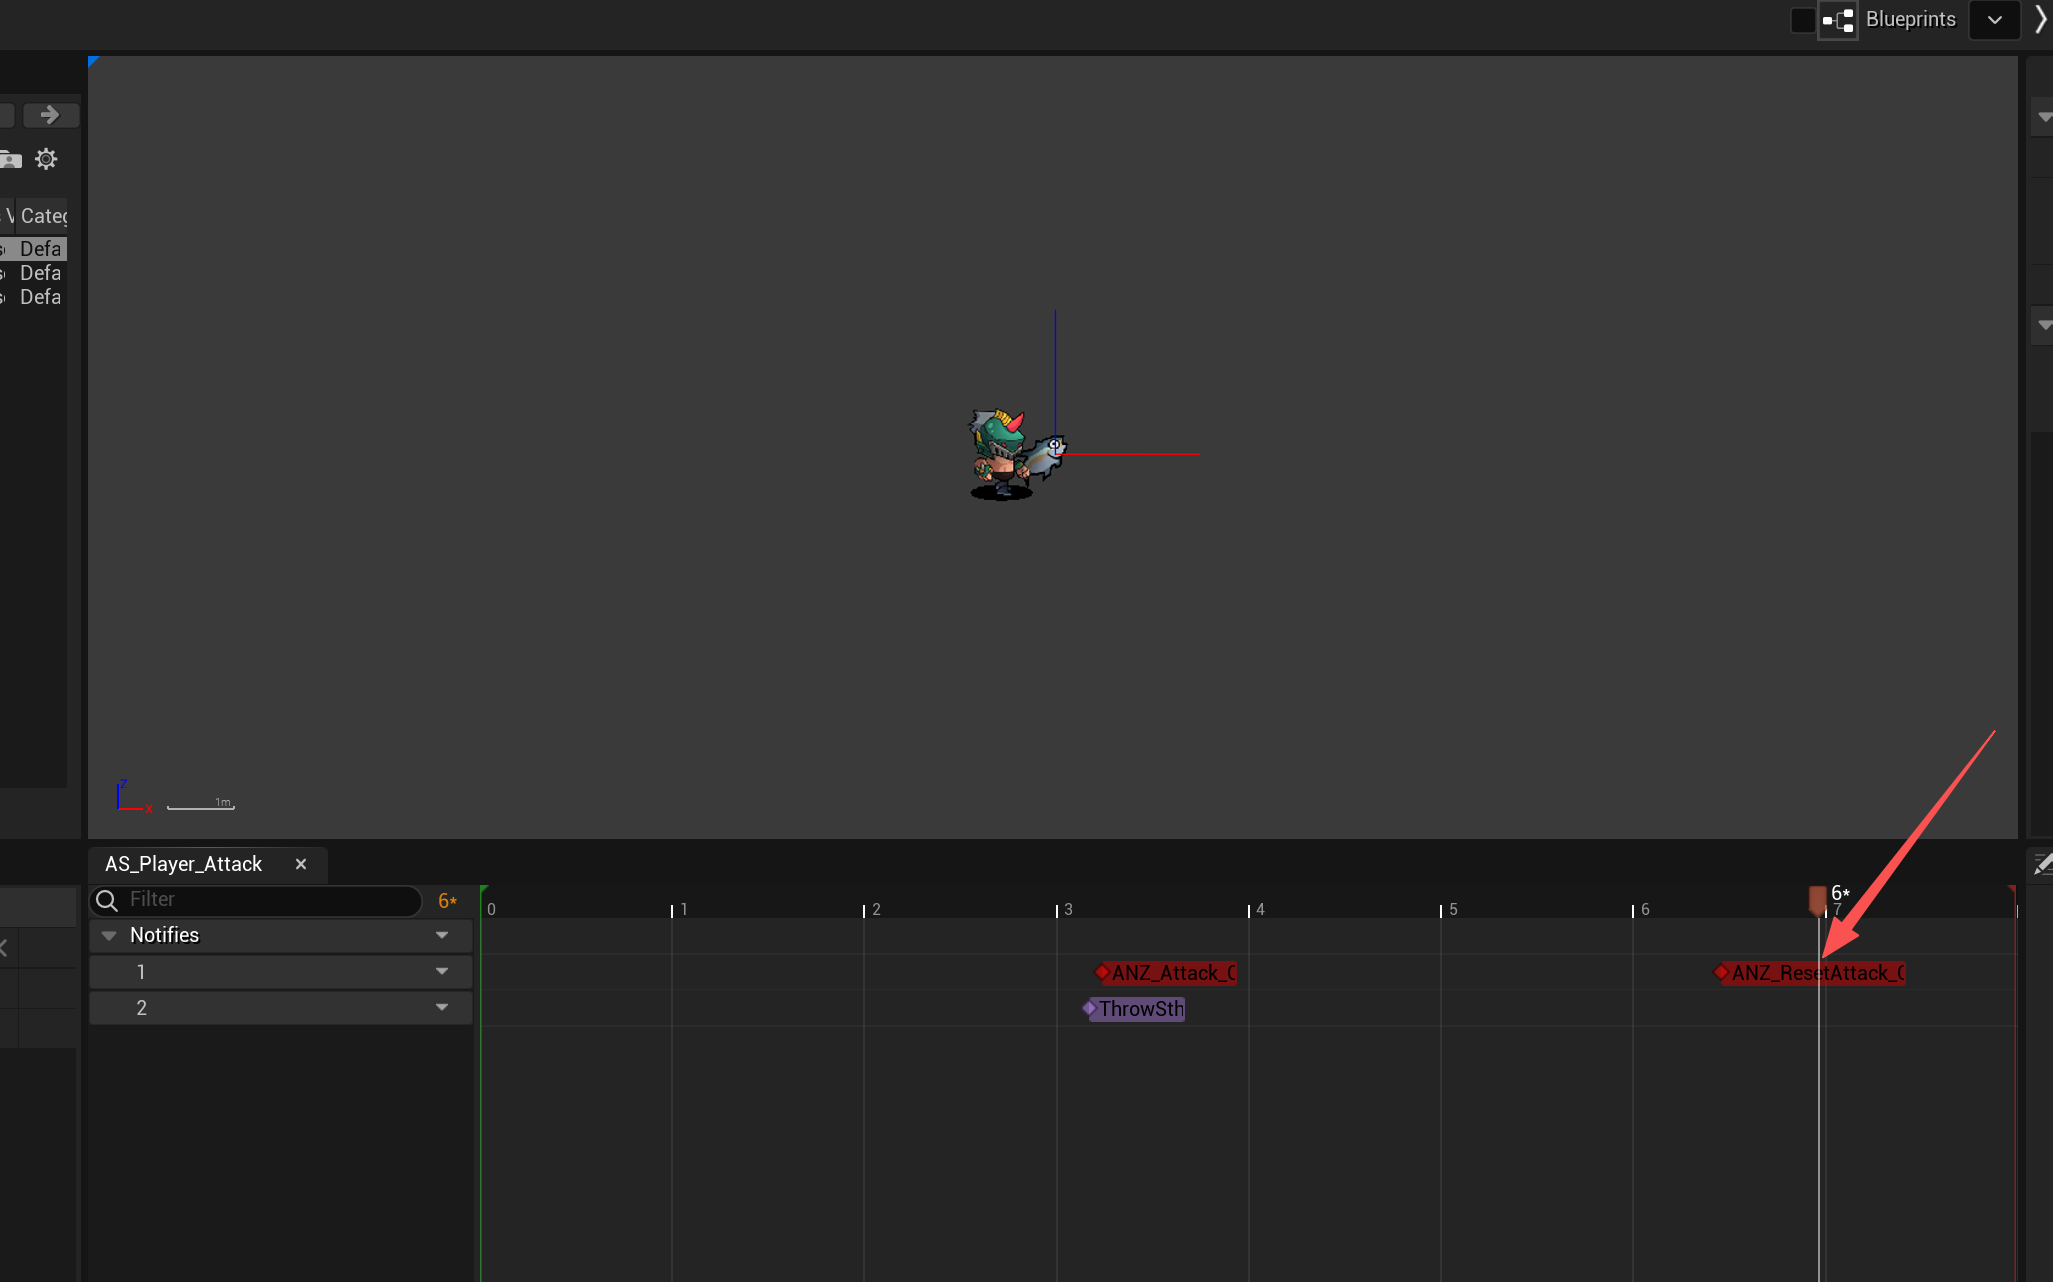Screen dimensions: 2053x1282
Task: Close the AS_Player_Attack tab
Action: 301,864
